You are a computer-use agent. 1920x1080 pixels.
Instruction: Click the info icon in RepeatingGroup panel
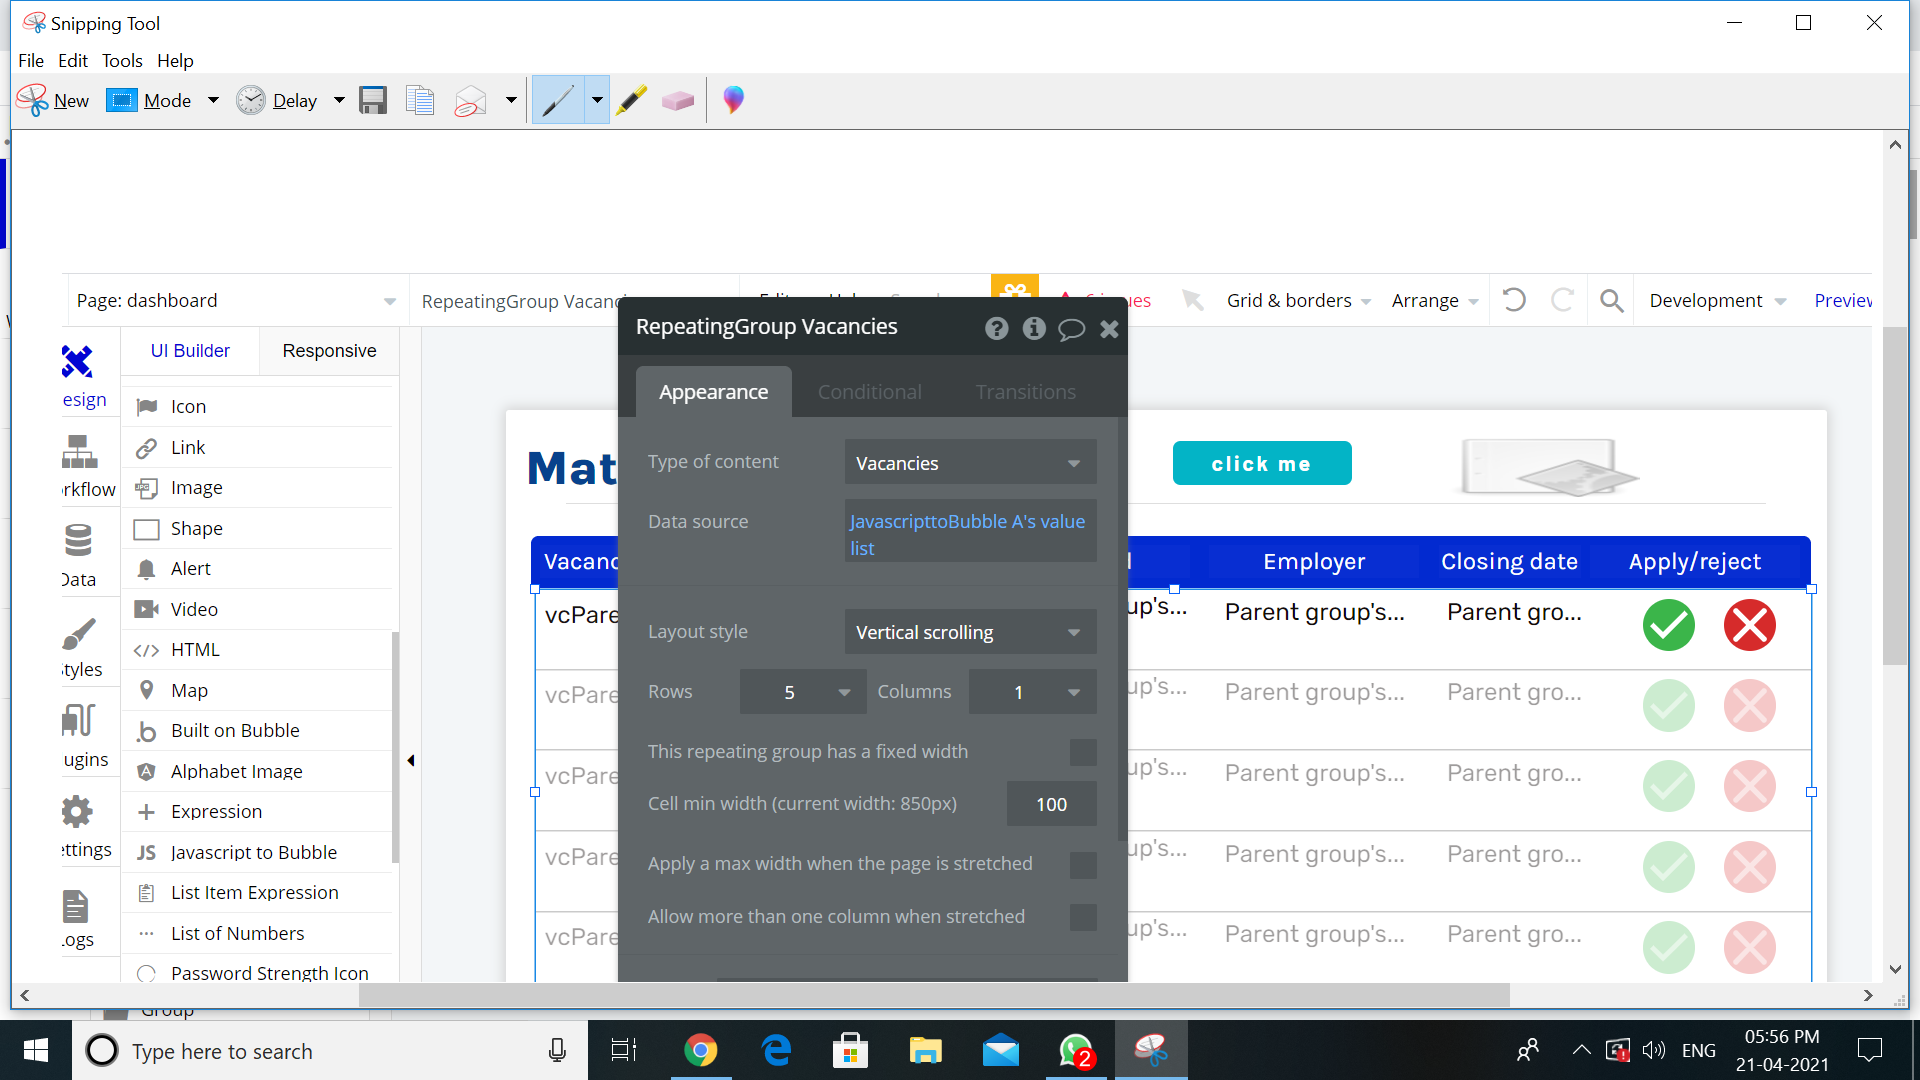click(x=1034, y=328)
